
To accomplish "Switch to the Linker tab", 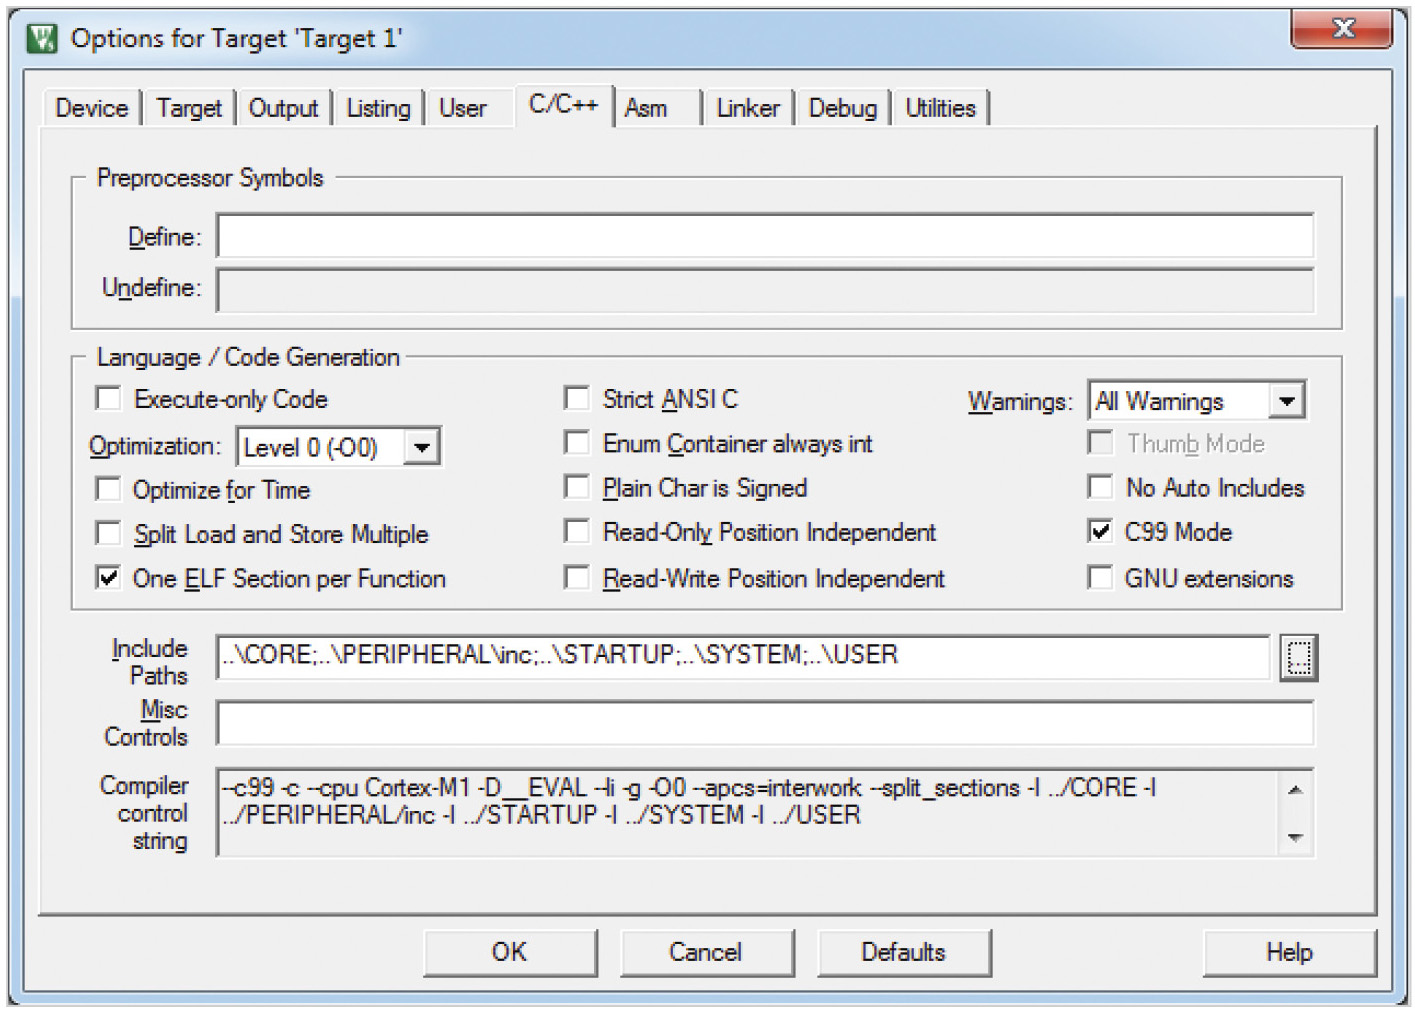I will [747, 108].
